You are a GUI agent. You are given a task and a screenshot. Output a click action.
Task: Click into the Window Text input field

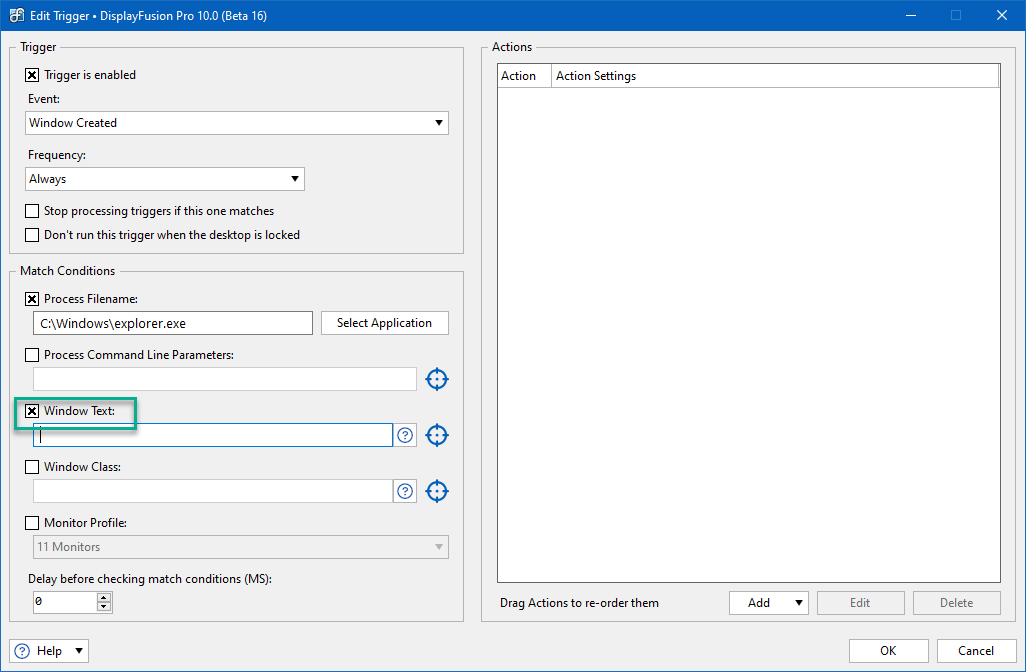coord(213,435)
